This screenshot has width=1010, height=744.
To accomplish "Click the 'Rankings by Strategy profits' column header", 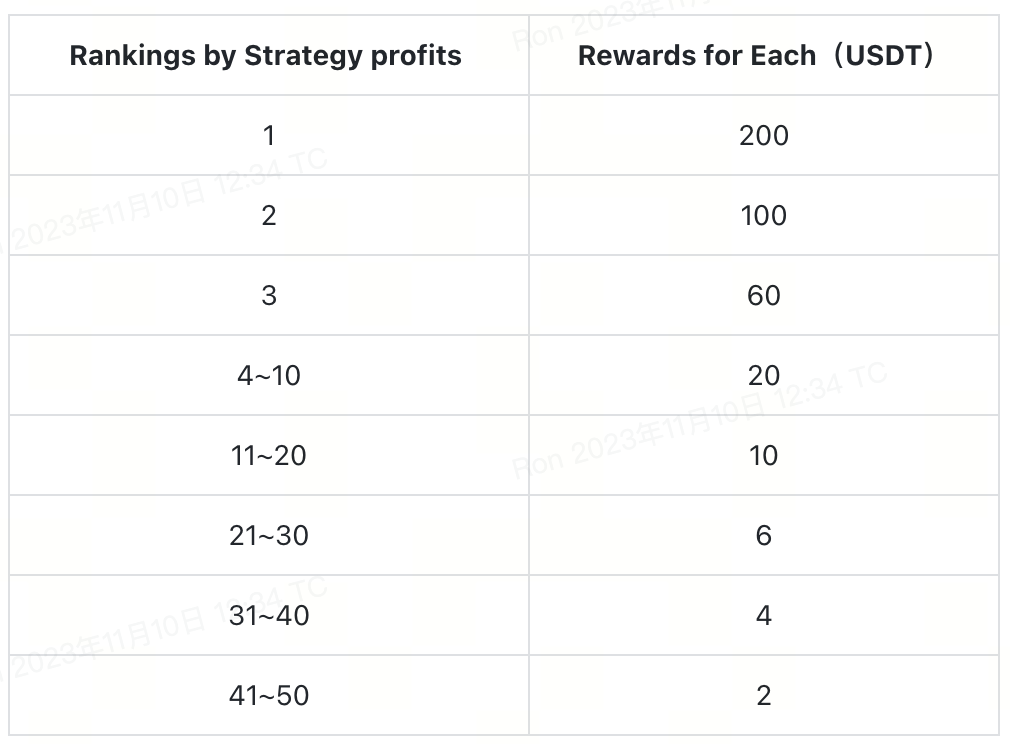I will pyautogui.click(x=266, y=56).
